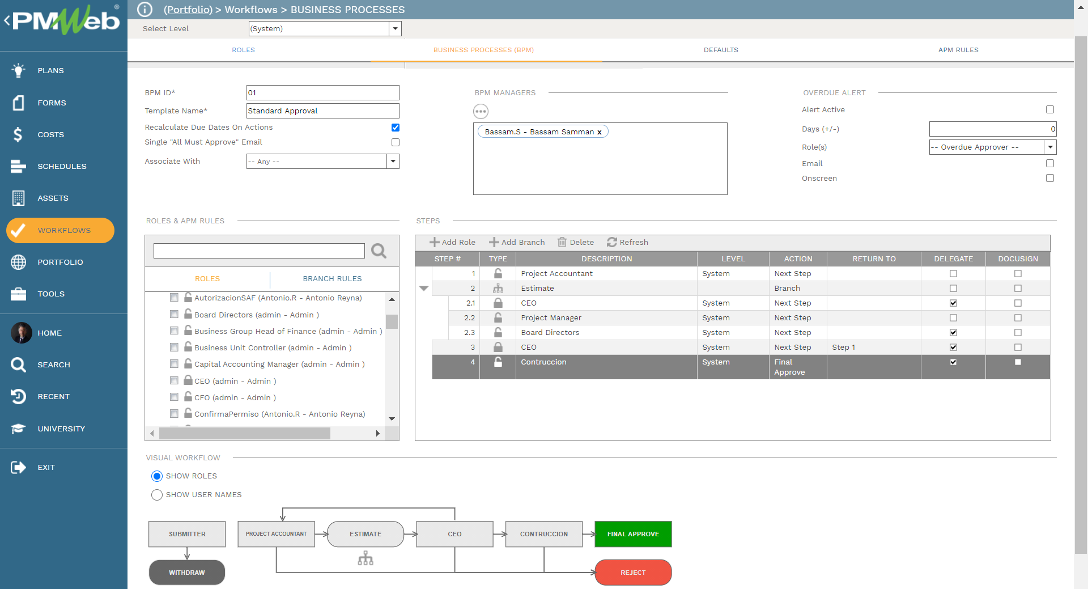This screenshot has height=589, width=1089.
Task: Click the Search magnifier icon in sidebar
Action: tap(19, 365)
